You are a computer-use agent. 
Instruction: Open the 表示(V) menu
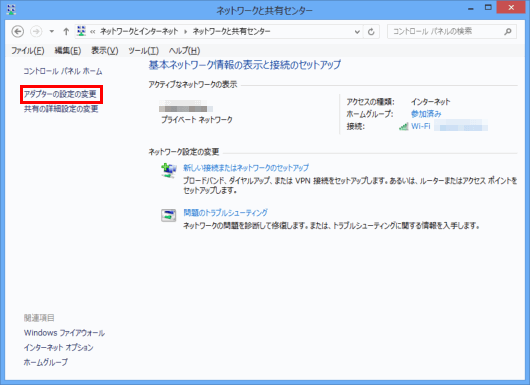pos(104,51)
